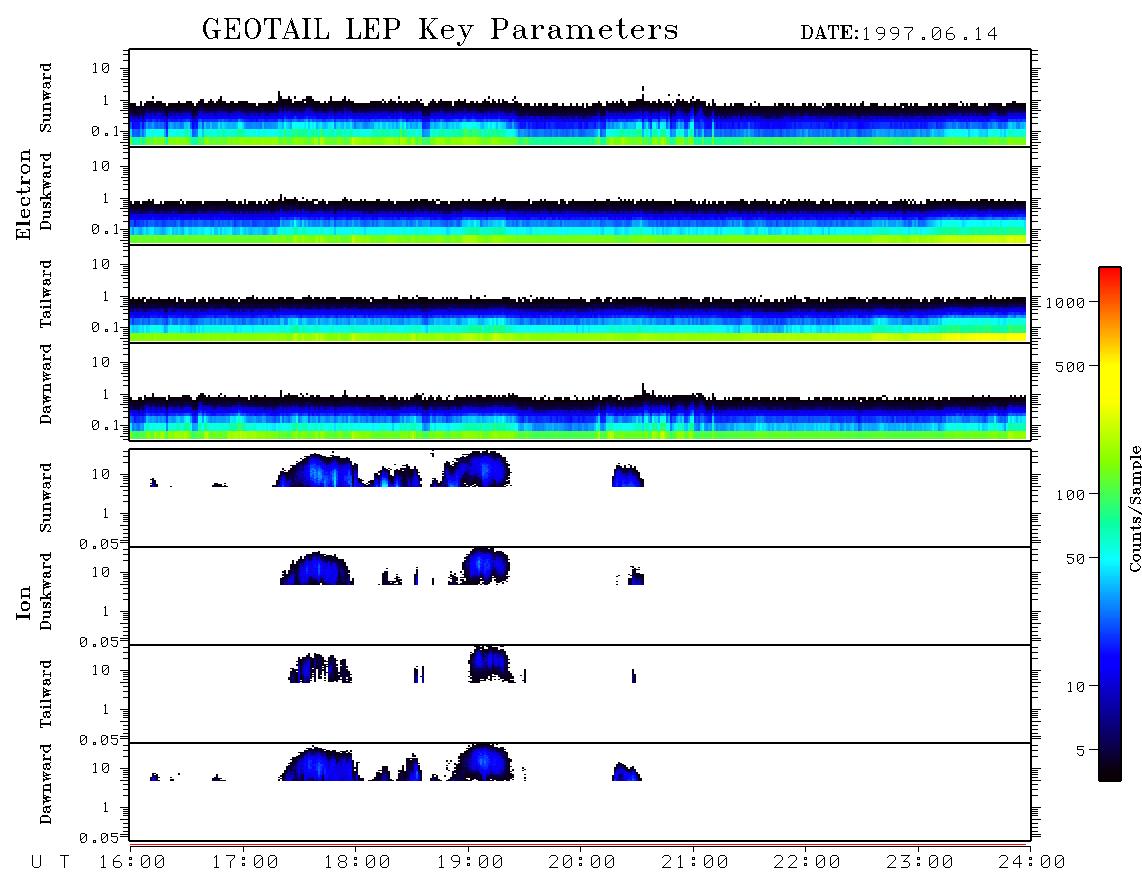The height and width of the screenshot is (880, 1142).
Task: Click the 19:00 time axis label
Action: click(x=470, y=863)
